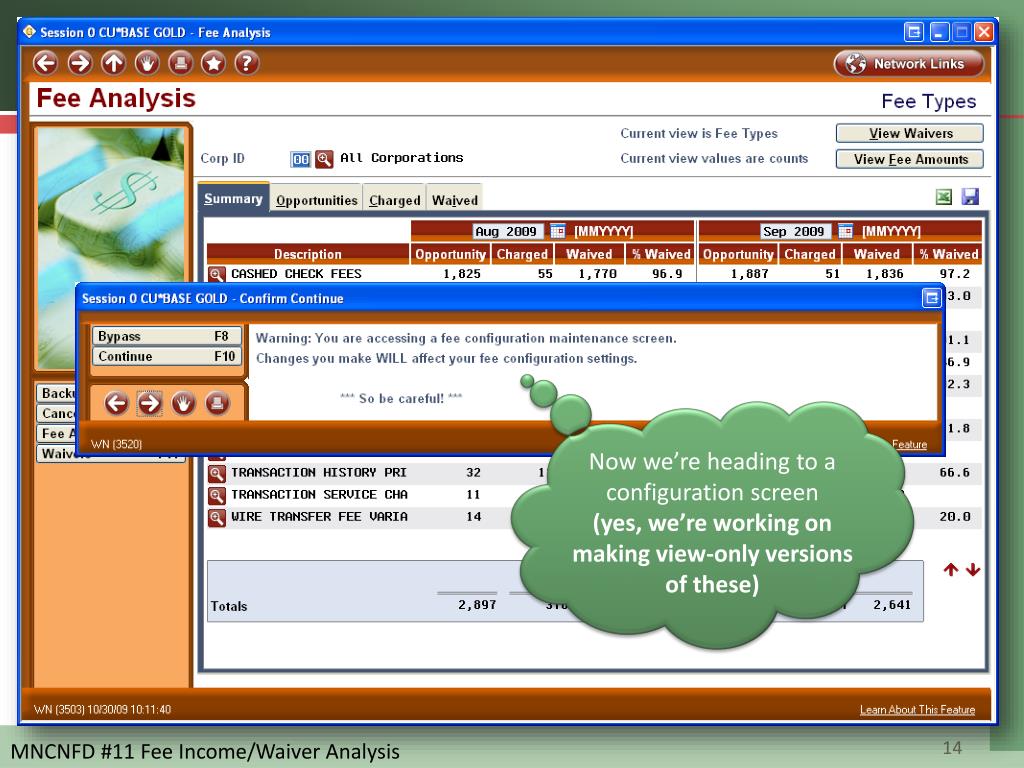Open detail for TRANSACTION HISTORY PRI row
Viewport: 1024px width, 768px height.
coord(217,473)
